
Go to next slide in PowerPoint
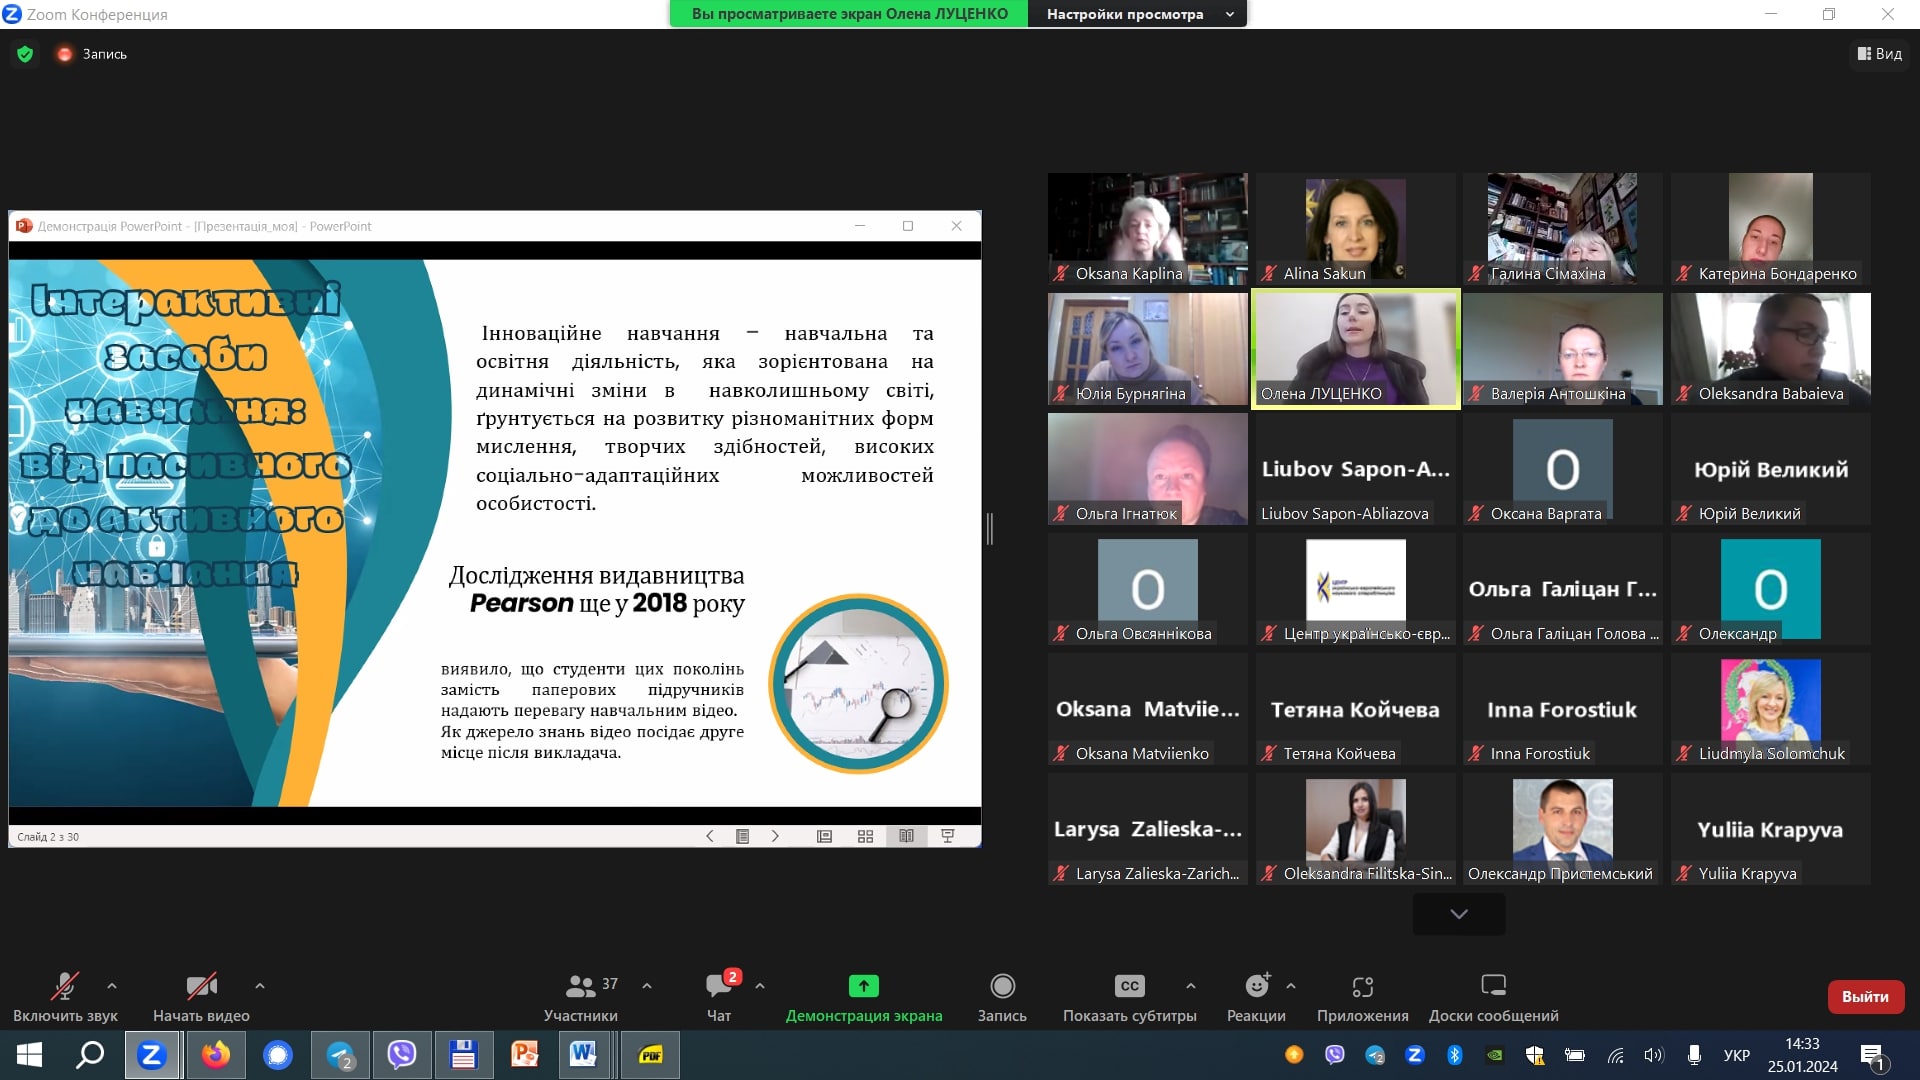[x=775, y=836]
